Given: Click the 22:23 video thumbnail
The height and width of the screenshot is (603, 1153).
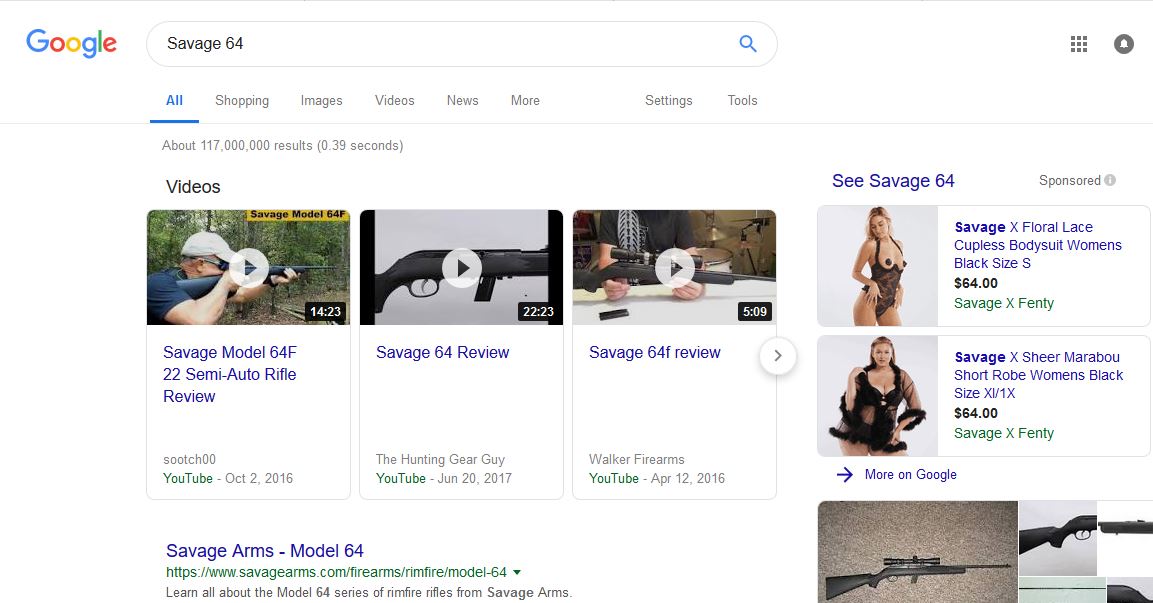Looking at the screenshot, I should click(x=461, y=268).
